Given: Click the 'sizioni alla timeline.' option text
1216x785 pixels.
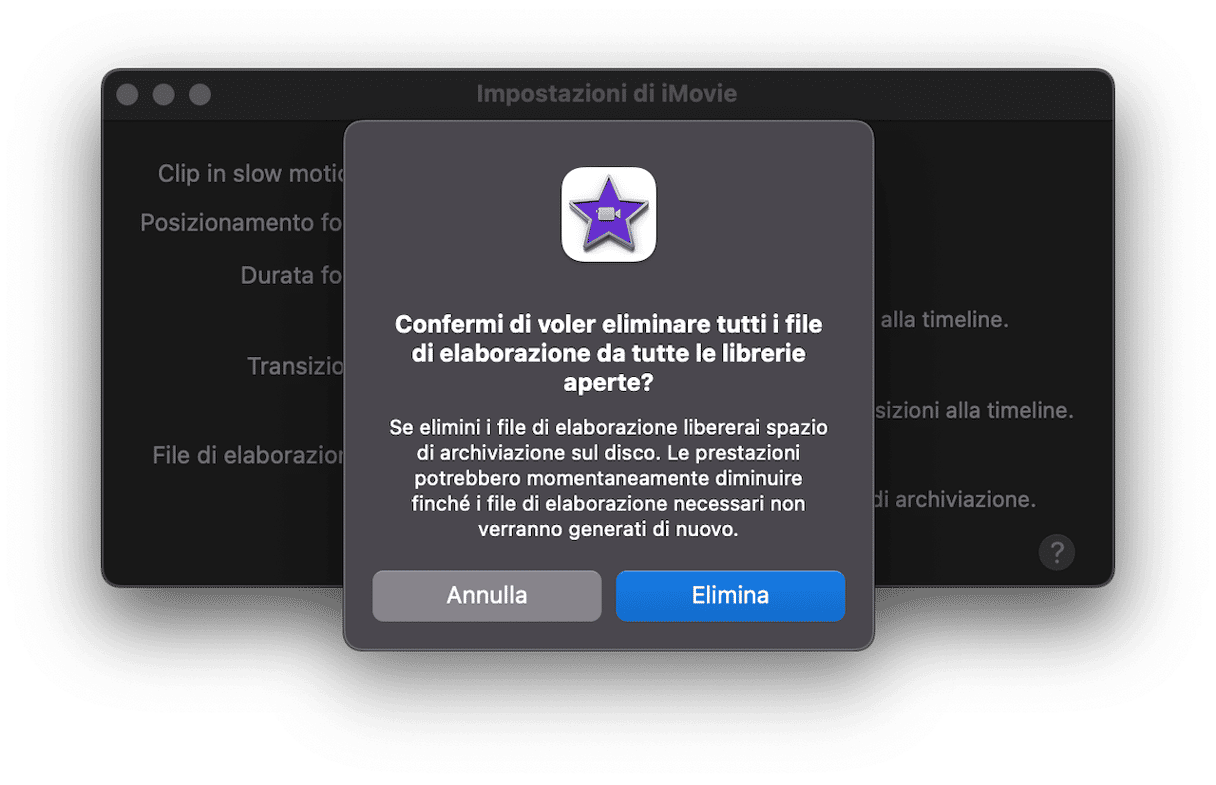Looking at the screenshot, I should point(974,410).
